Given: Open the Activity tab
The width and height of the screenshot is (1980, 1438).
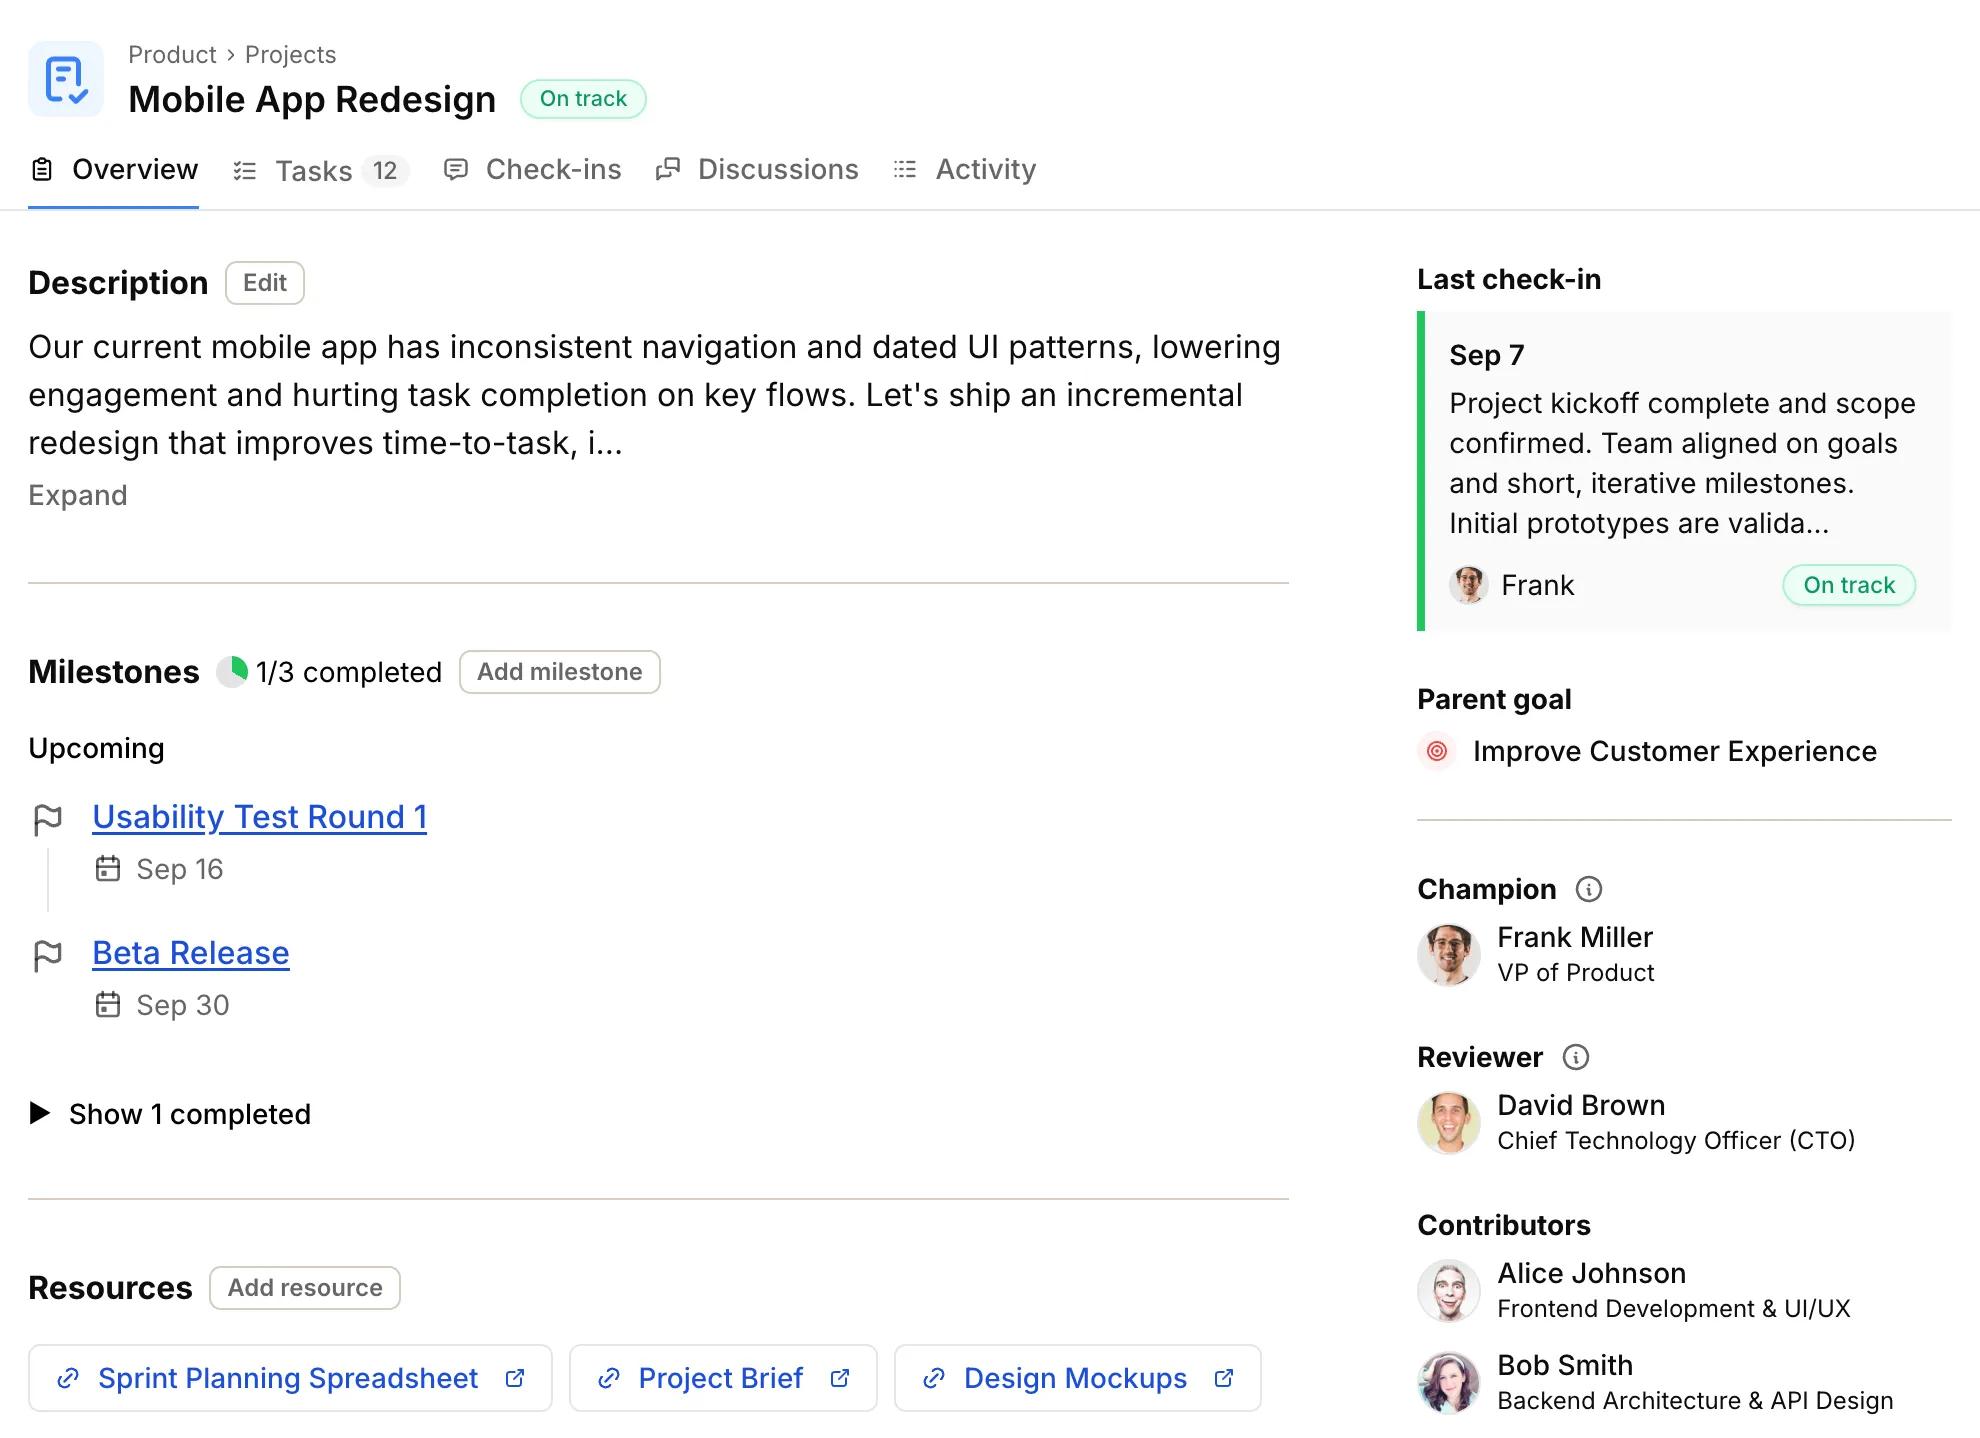Looking at the screenshot, I should [x=984, y=169].
